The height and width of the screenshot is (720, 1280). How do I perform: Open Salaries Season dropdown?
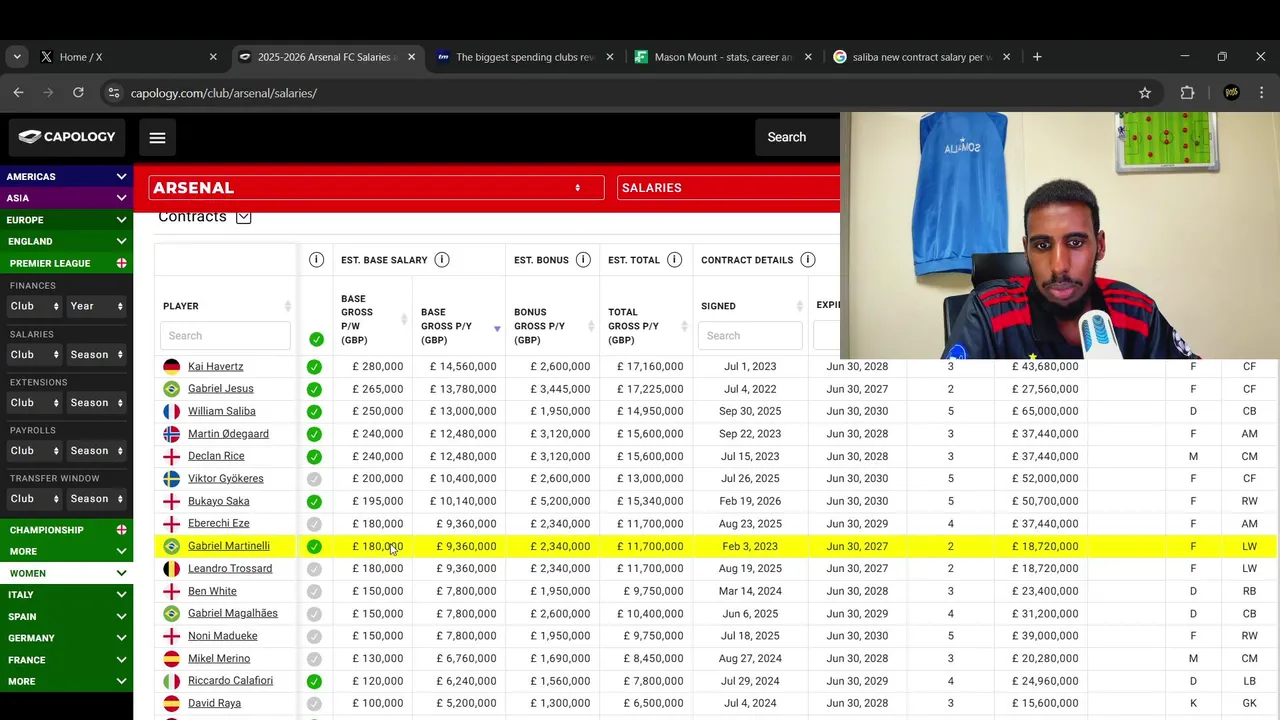pyautogui.click(x=96, y=354)
